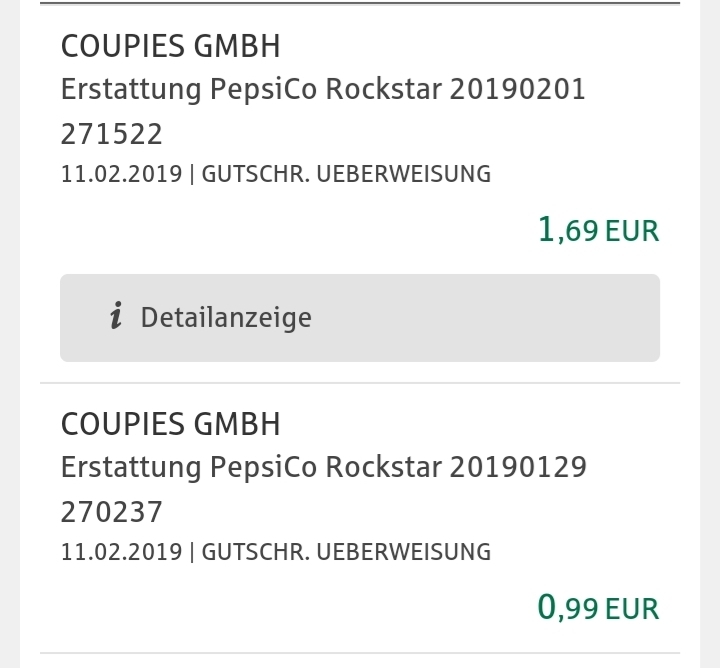This screenshot has height=668, width=720.
Task: Click the 0,99 EUR amount
Action: 599,607
